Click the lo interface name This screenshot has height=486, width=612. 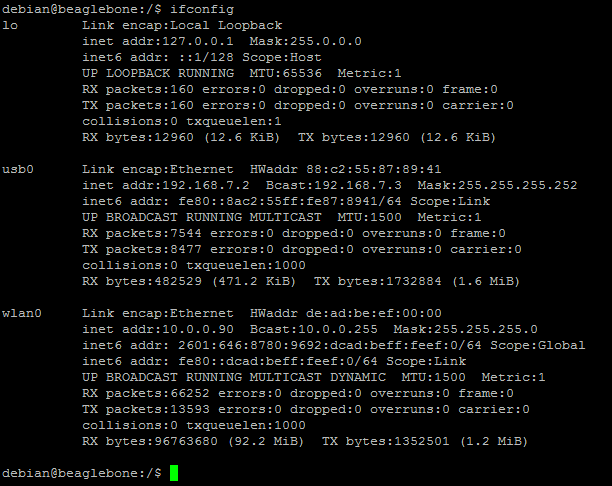[10, 25]
